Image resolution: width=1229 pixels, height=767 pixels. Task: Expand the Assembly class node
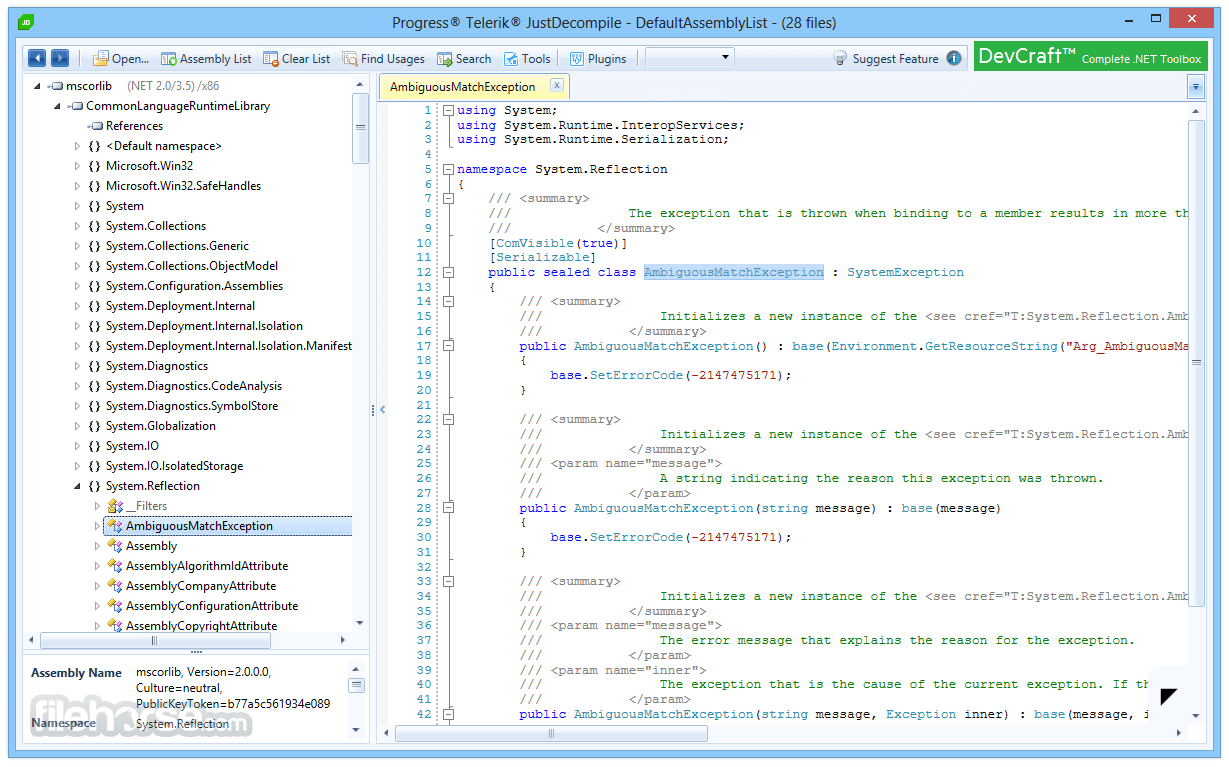(x=98, y=546)
